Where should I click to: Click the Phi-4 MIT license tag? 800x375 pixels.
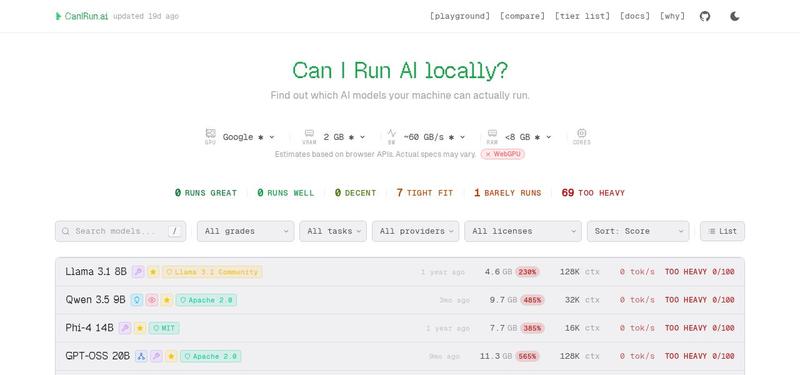coord(164,328)
